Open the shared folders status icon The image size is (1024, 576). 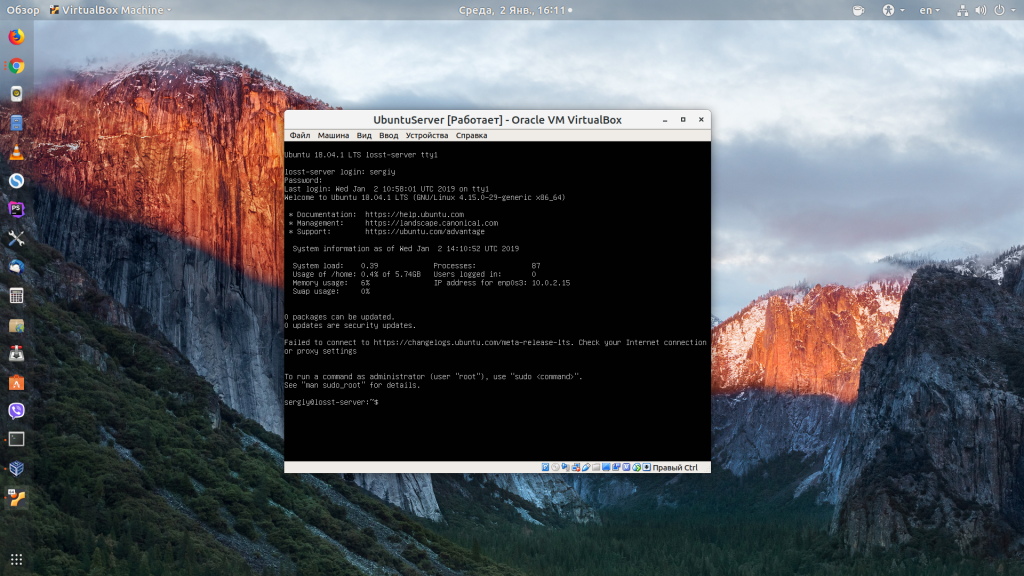pyautogui.click(x=594, y=466)
